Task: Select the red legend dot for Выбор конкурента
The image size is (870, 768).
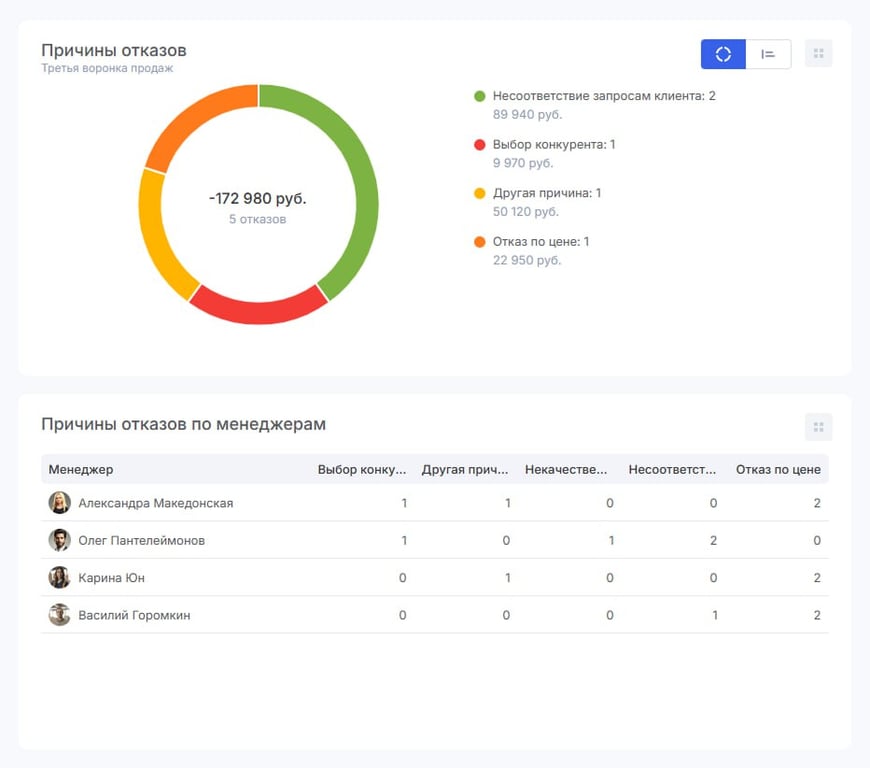Action: pyautogui.click(x=479, y=145)
